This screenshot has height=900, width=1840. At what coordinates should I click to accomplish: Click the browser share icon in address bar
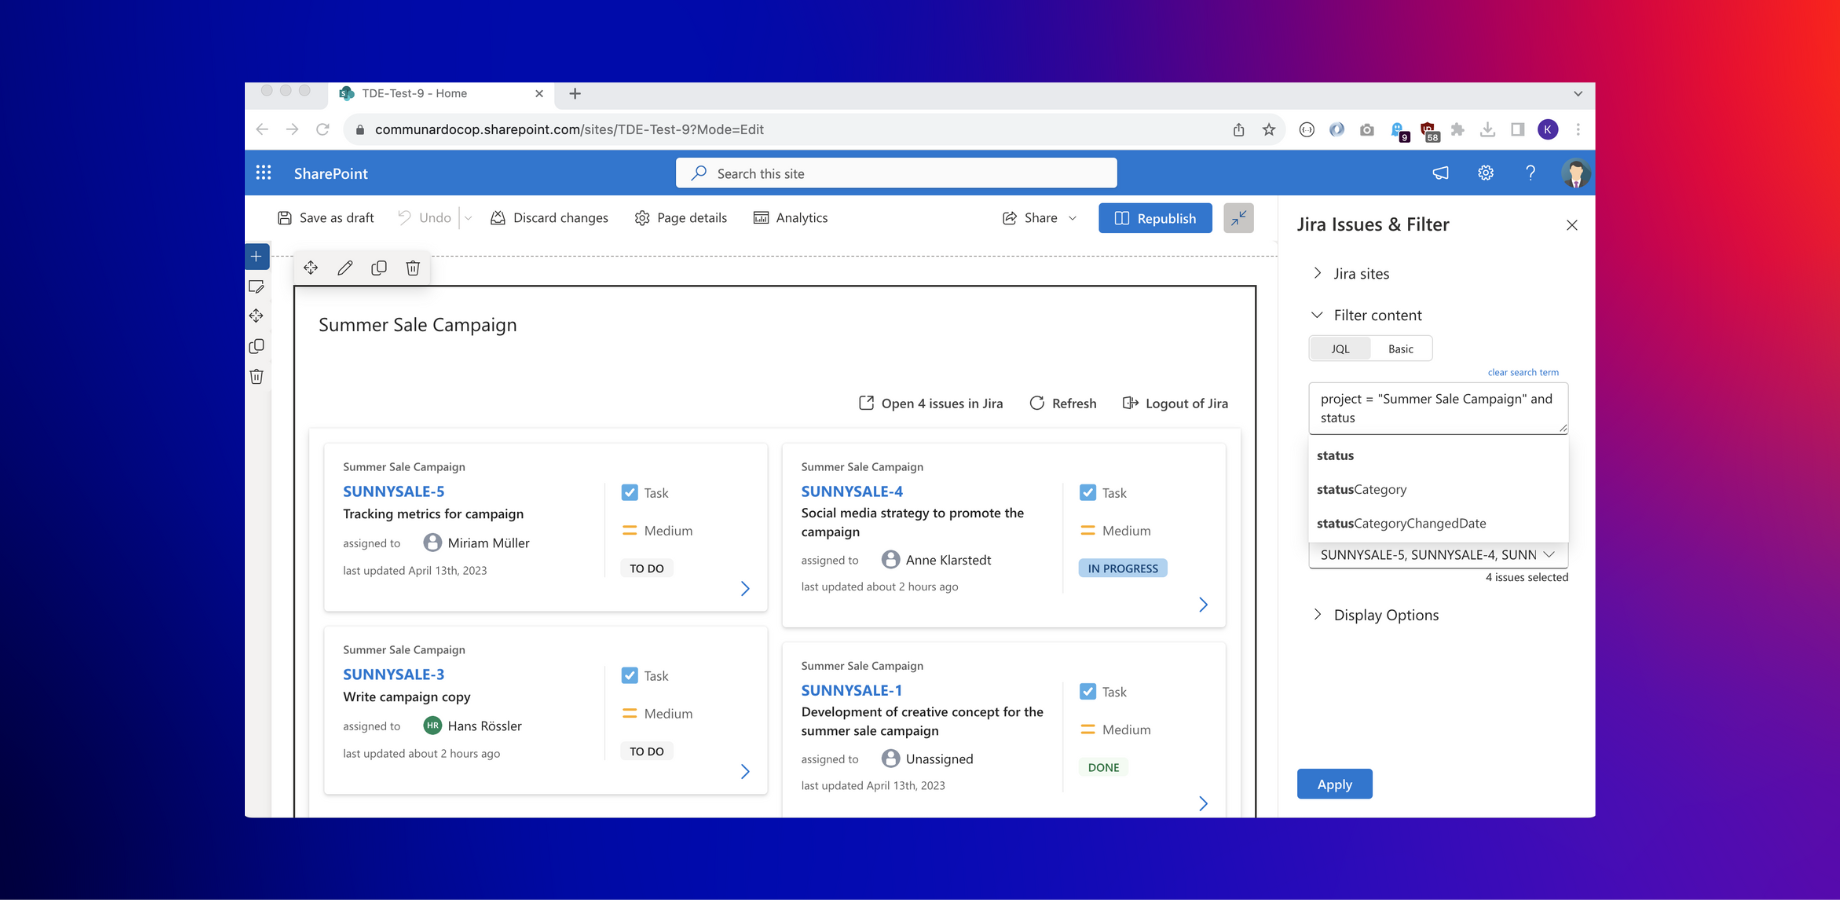coord(1239,129)
